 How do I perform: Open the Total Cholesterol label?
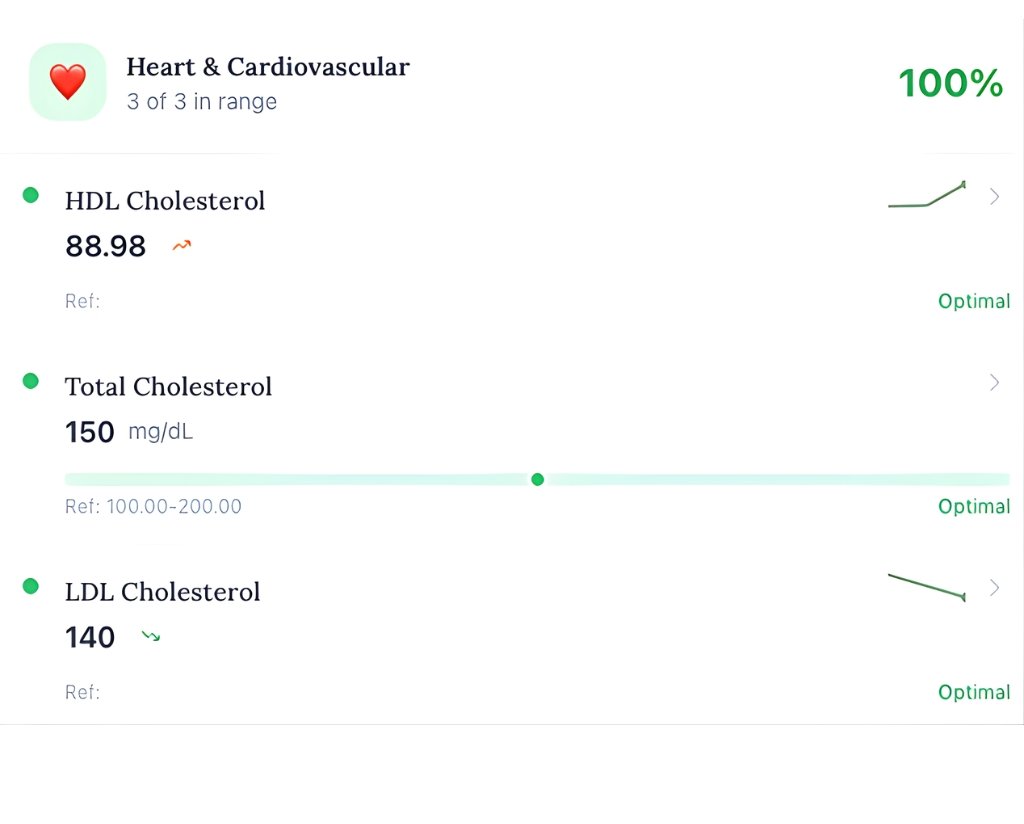click(x=168, y=387)
